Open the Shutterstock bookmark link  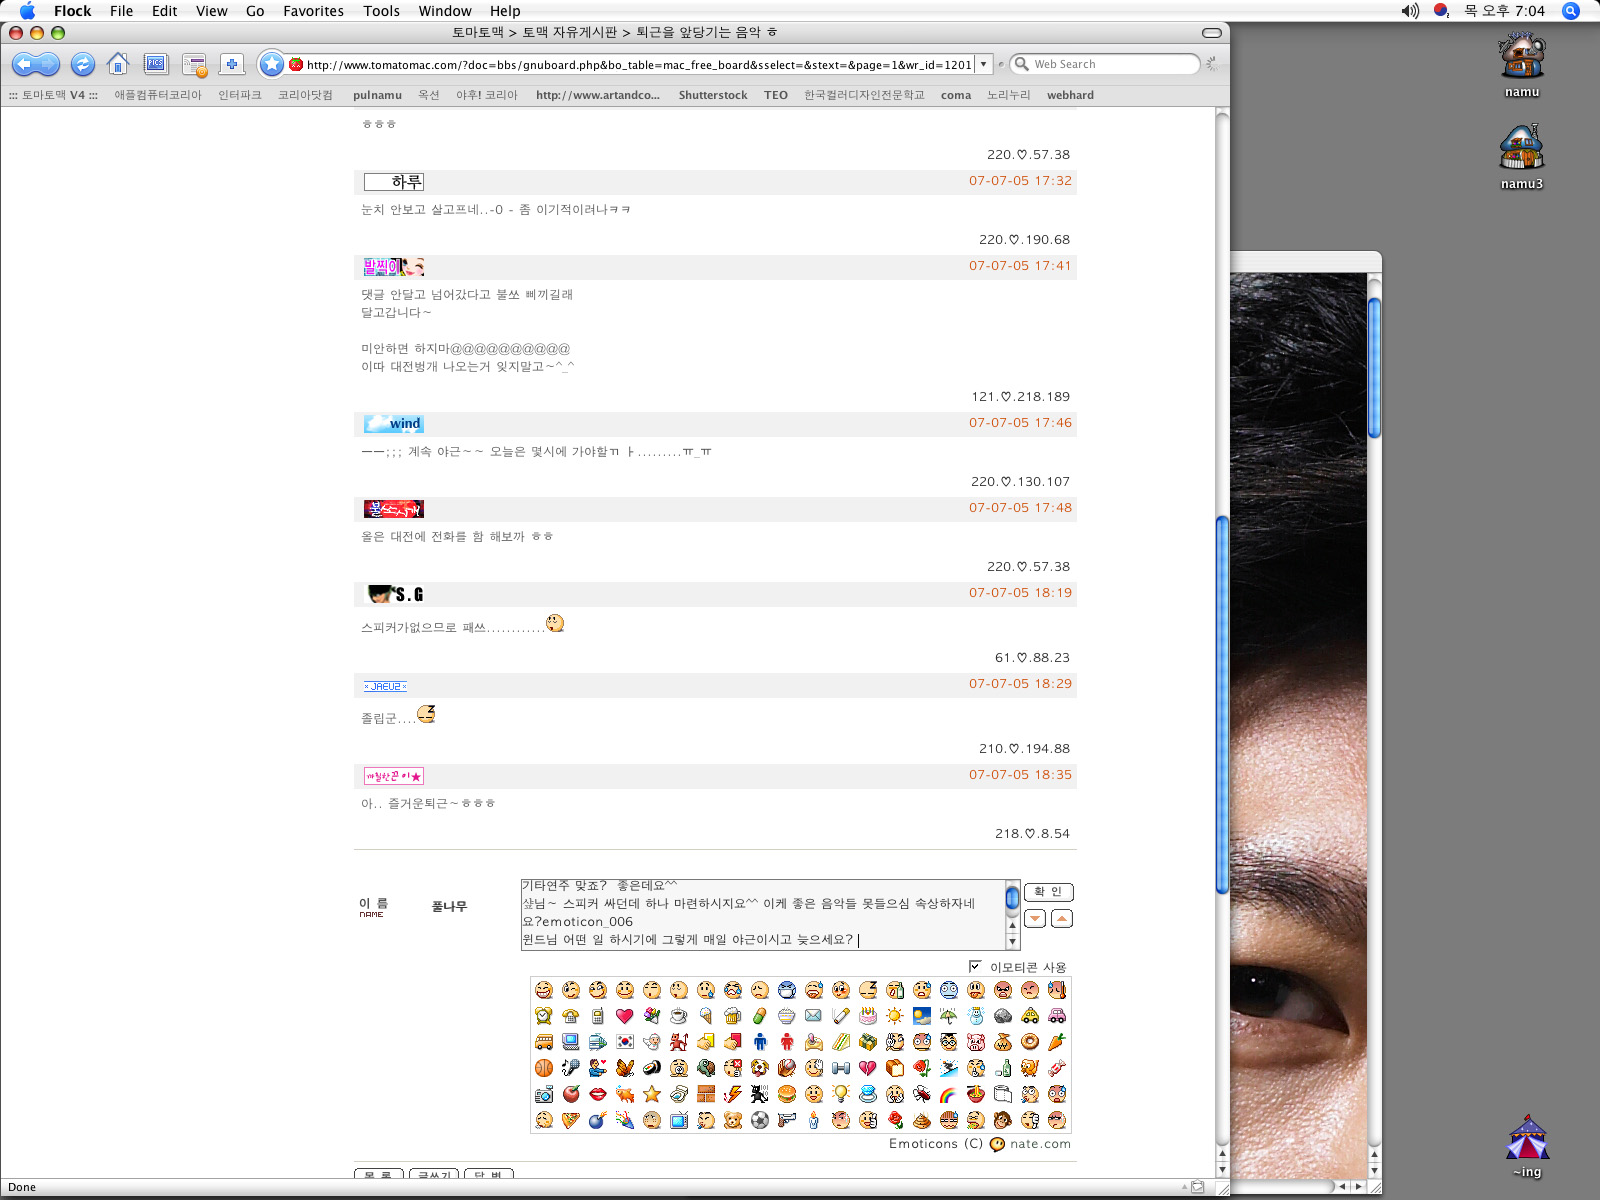coord(712,95)
